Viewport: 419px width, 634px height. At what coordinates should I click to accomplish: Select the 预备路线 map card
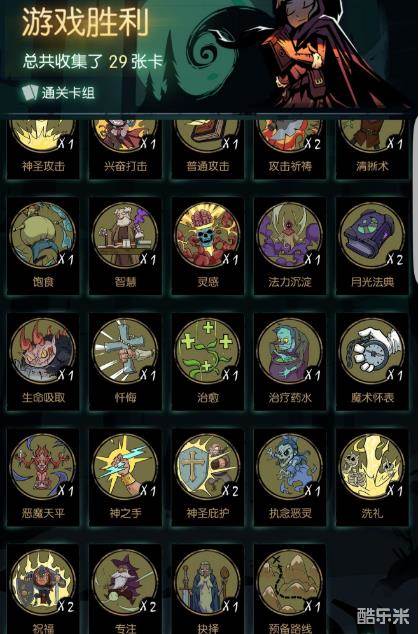290,589
